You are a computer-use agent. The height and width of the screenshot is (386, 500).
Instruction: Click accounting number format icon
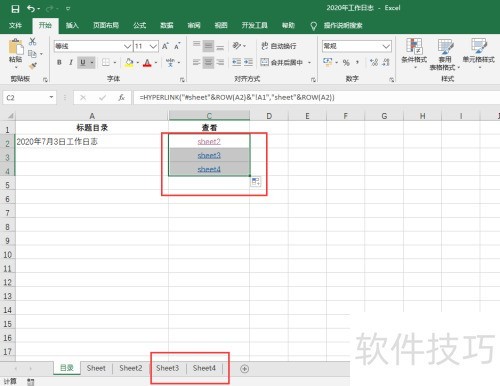(328, 62)
